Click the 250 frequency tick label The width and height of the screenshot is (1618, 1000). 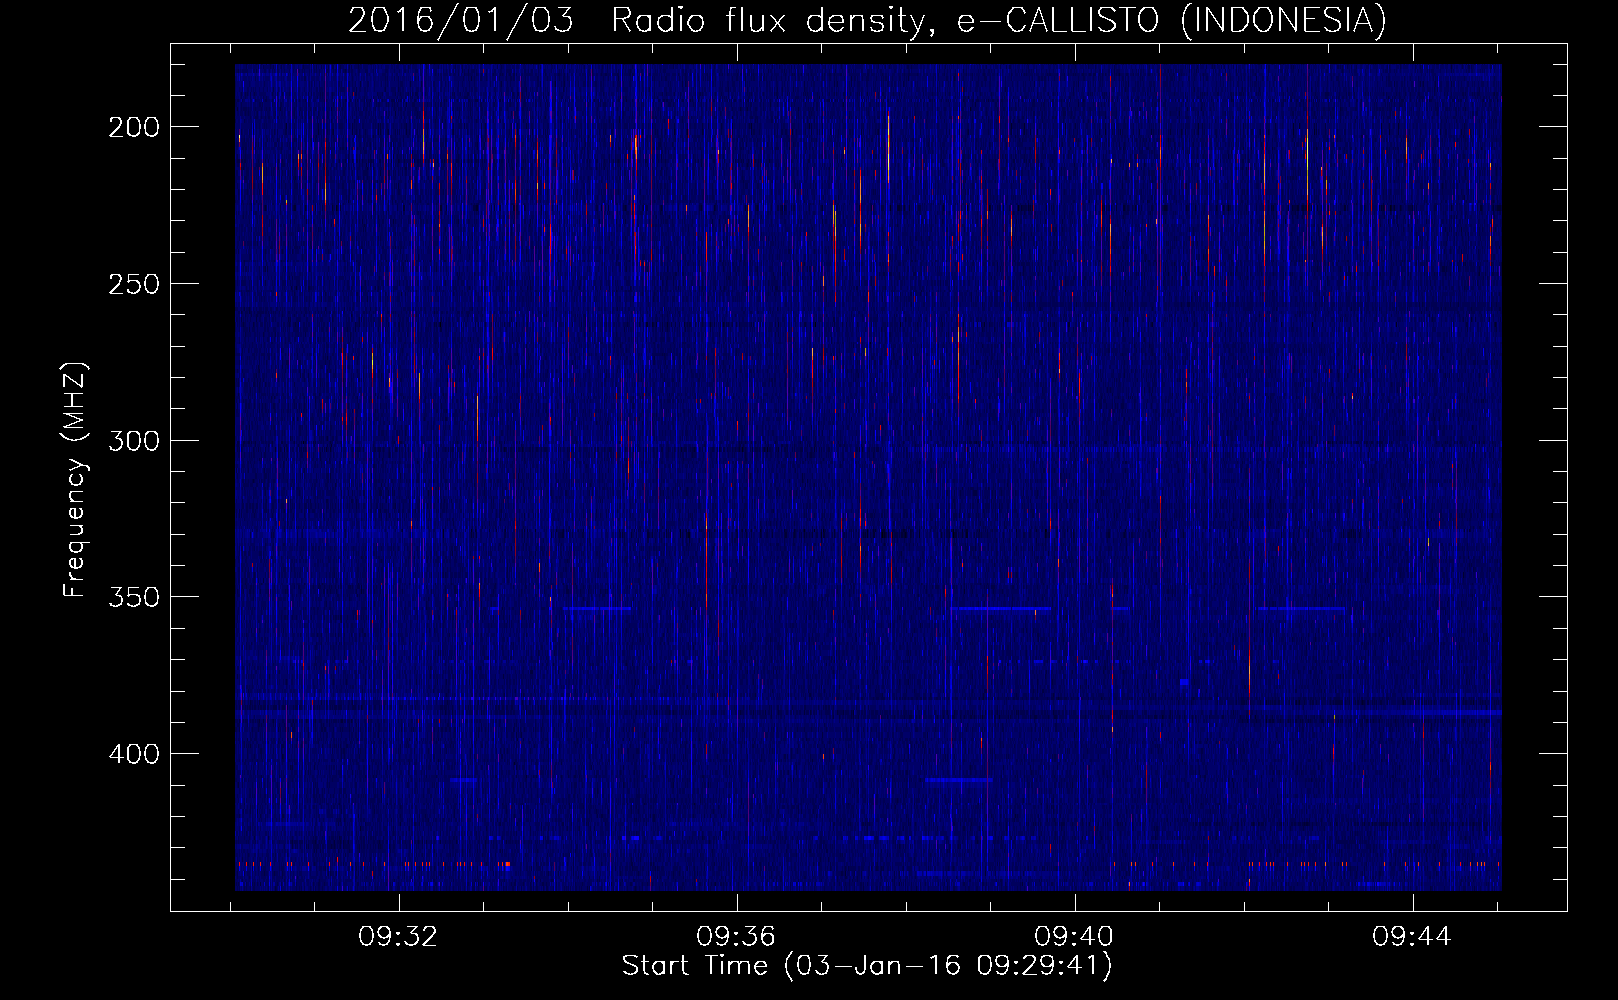click(134, 284)
